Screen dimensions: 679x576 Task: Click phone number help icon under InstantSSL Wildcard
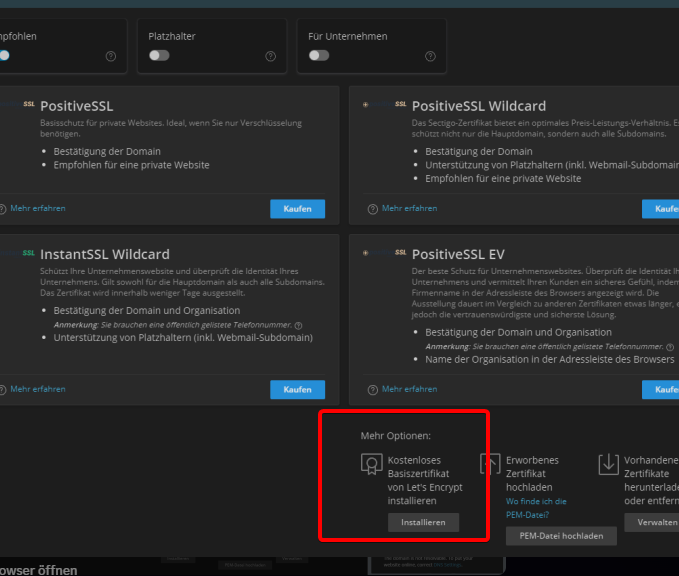coord(298,326)
